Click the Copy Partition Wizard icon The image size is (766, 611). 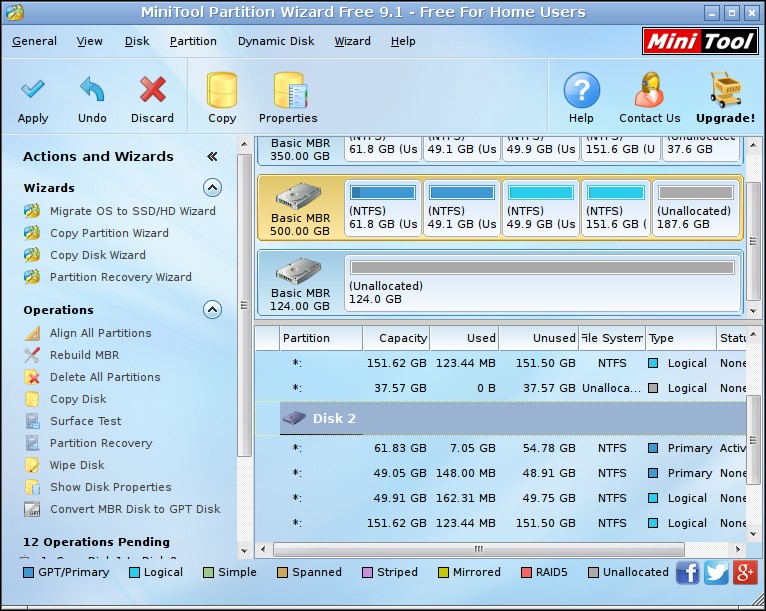tap(32, 233)
